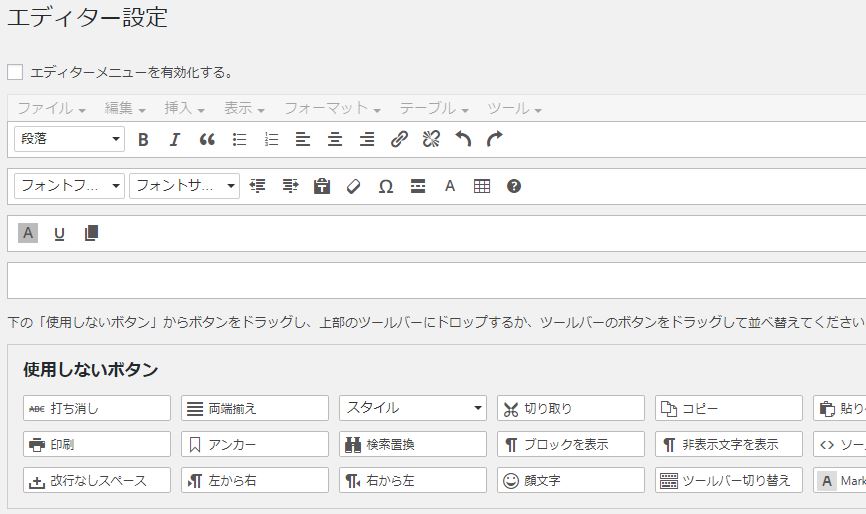Click the special character Omega icon
This screenshot has width=866, height=514.
pos(386,186)
